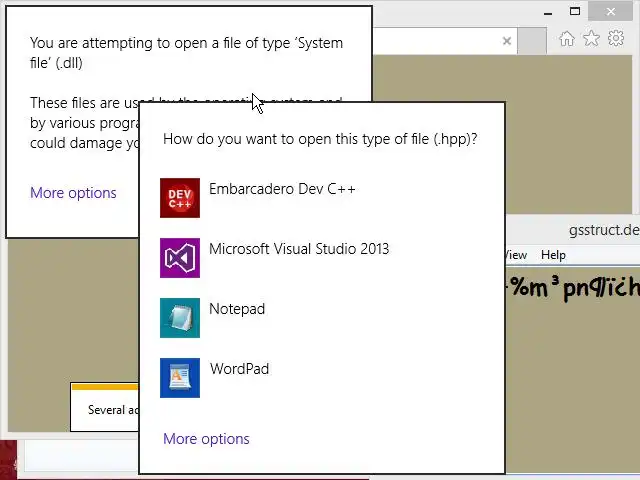Image resolution: width=640 pixels, height=480 pixels.
Task: Open the new tab button in browser
Action: [532, 41]
